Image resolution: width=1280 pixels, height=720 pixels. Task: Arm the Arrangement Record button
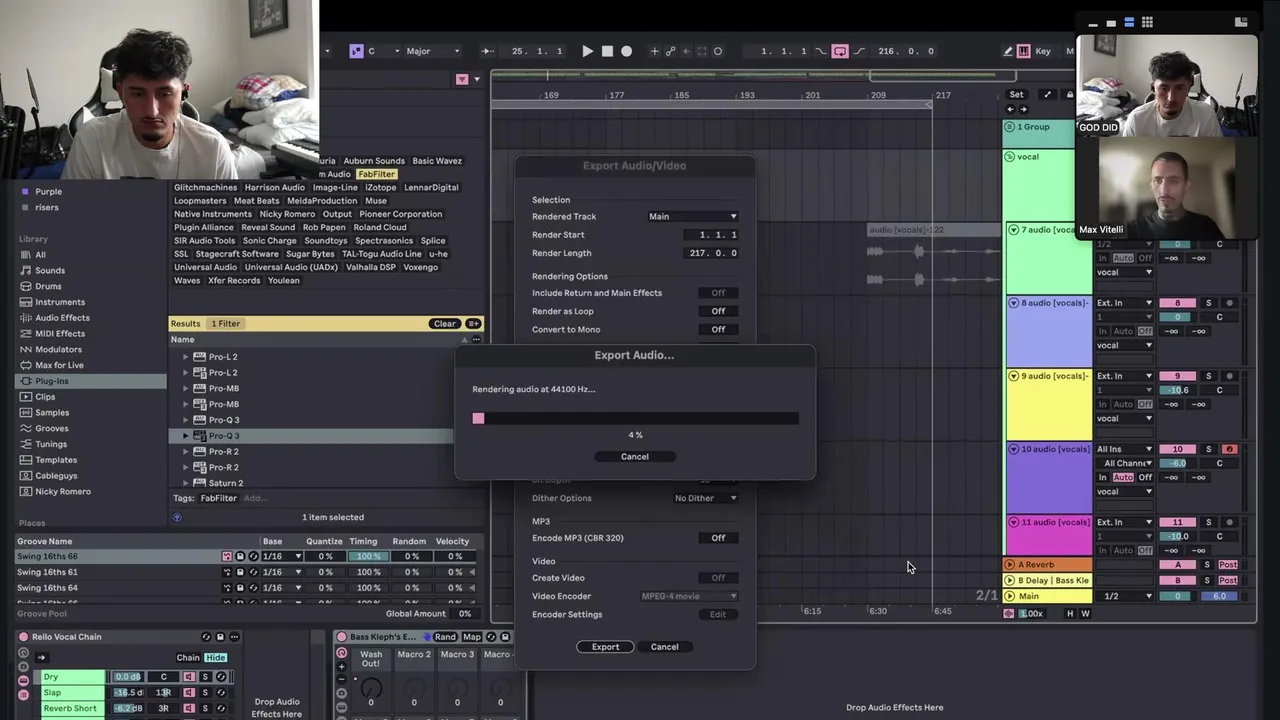coord(627,51)
